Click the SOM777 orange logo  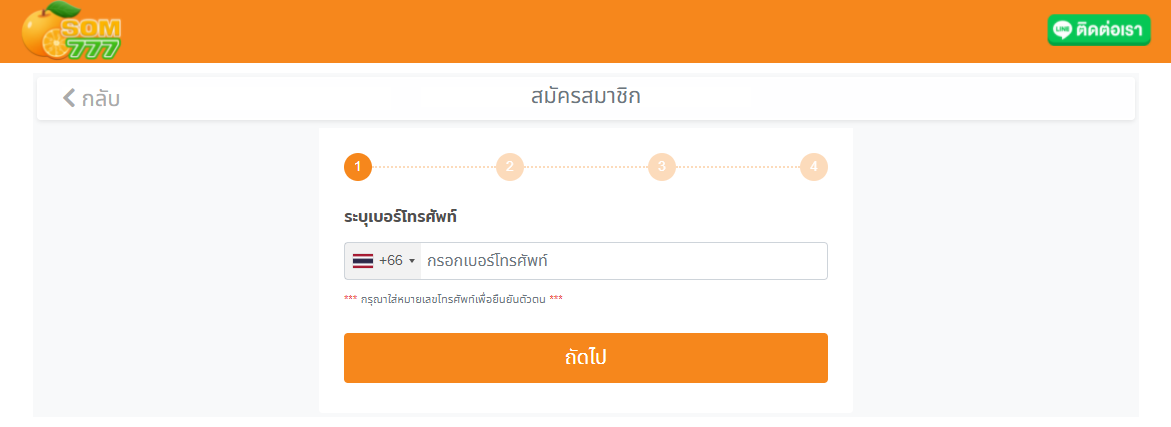click(x=72, y=32)
